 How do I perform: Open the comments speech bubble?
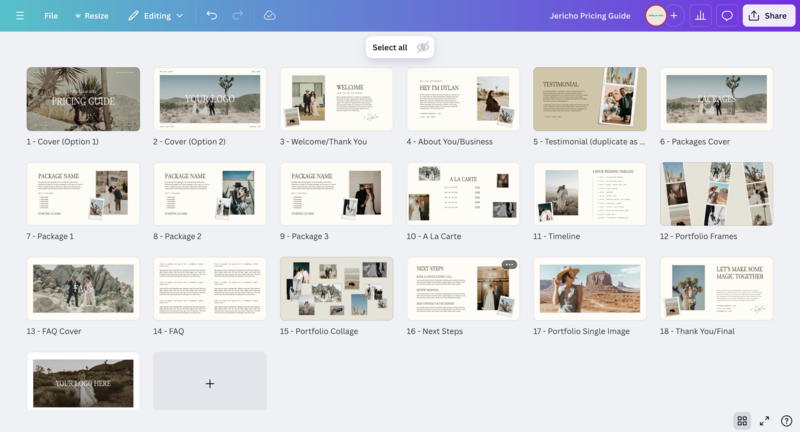727,16
